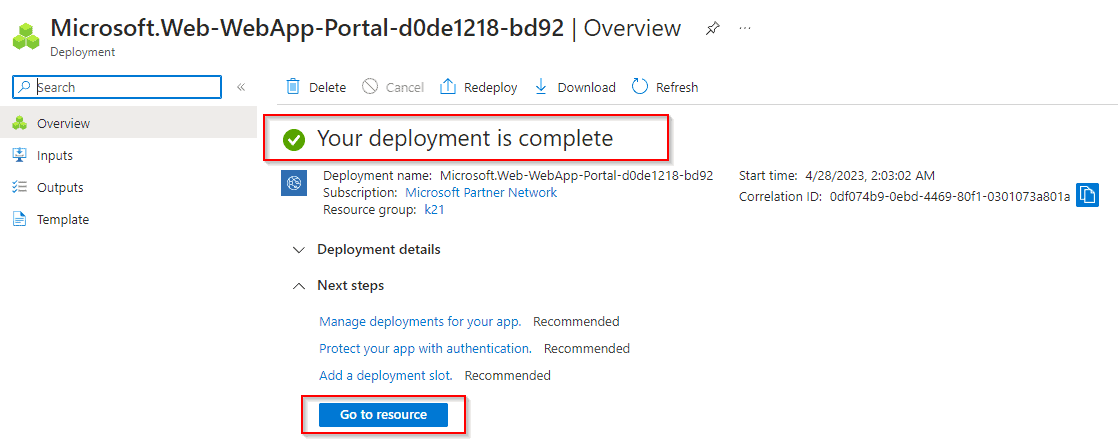Select Overview in the left menu
This screenshot has height=441, width=1118.
click(63, 123)
